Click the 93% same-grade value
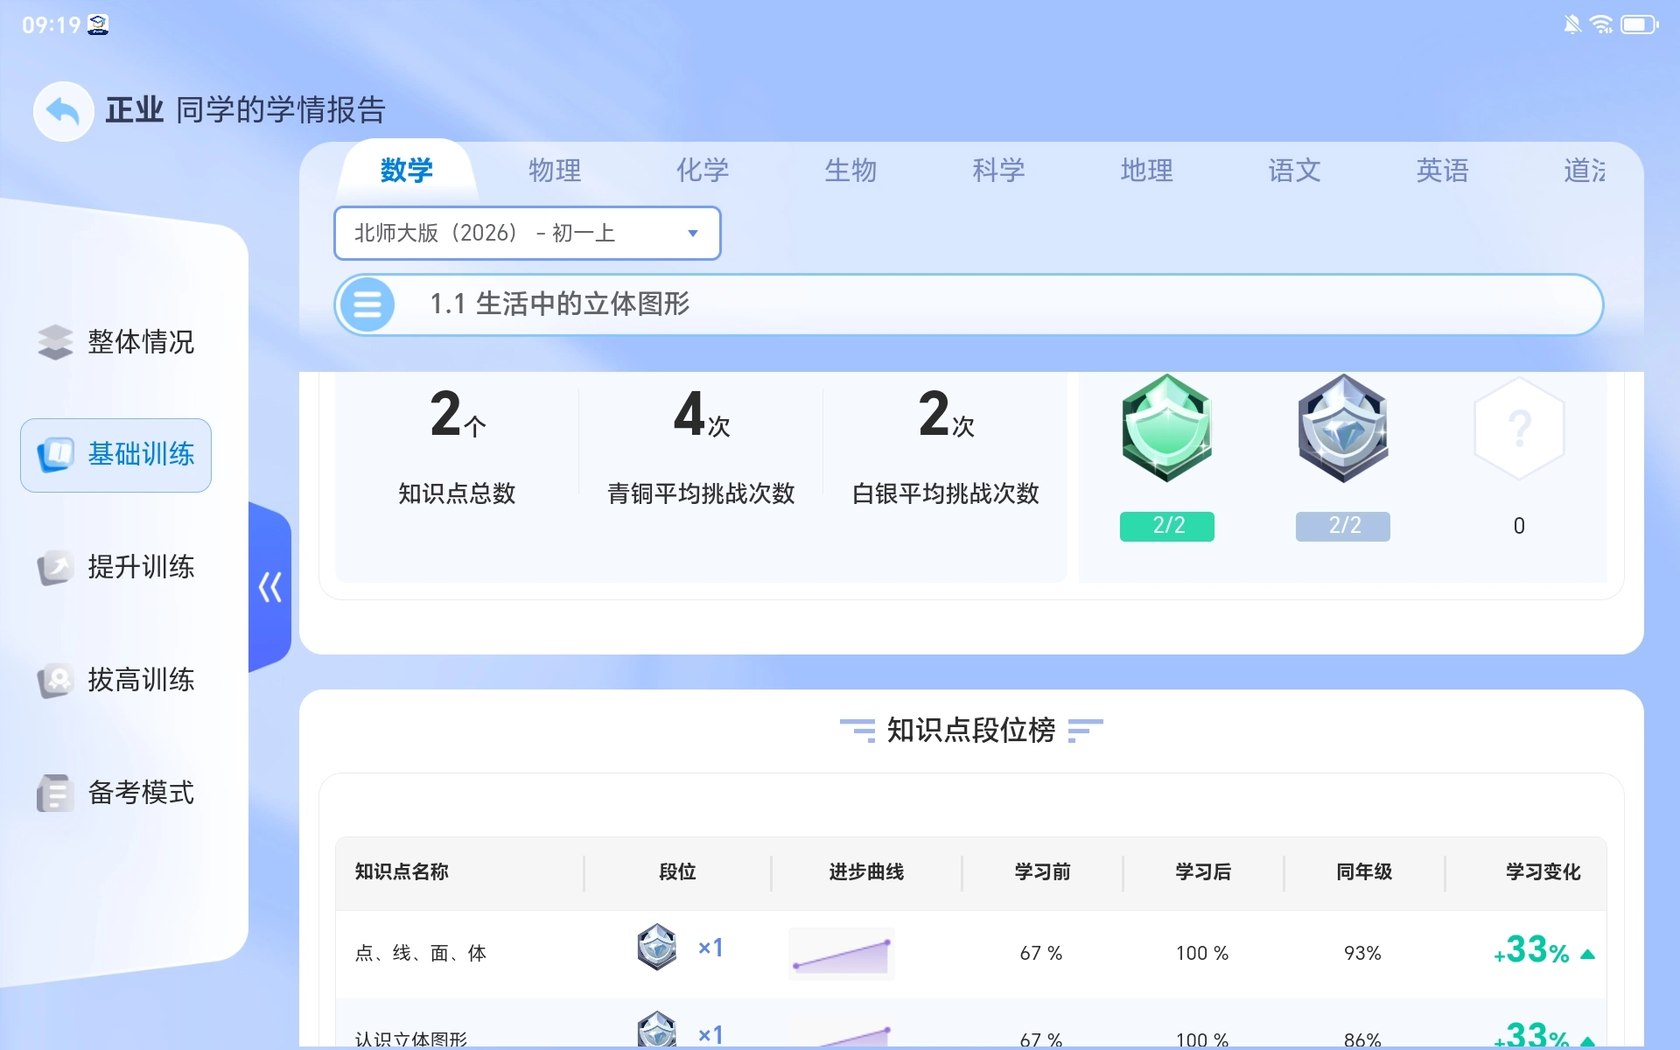This screenshot has height=1050, width=1680. point(1363,953)
